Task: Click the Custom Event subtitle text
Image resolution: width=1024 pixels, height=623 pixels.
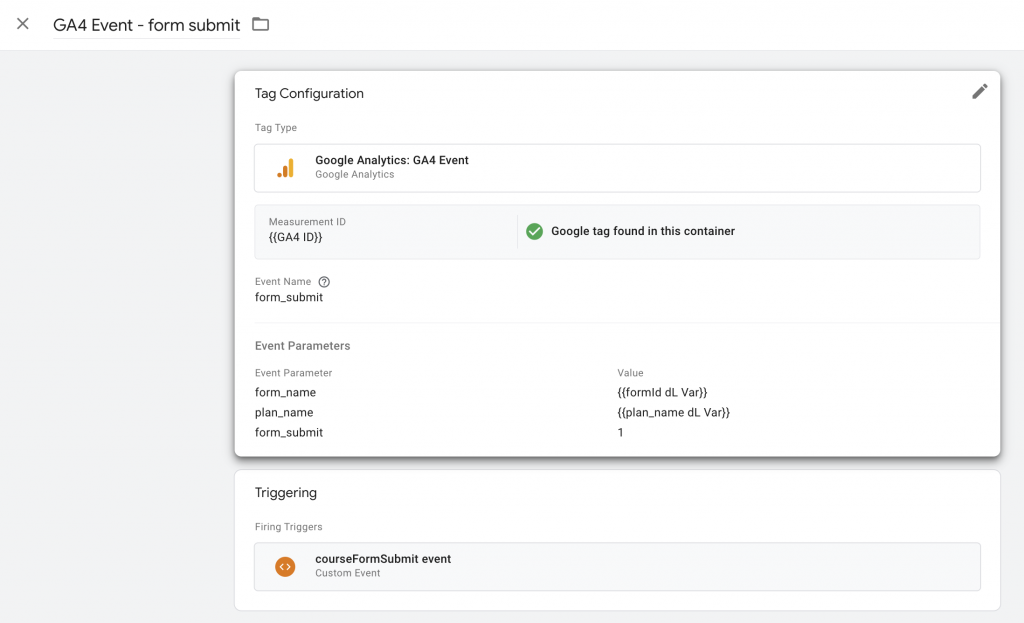Action: 347,573
